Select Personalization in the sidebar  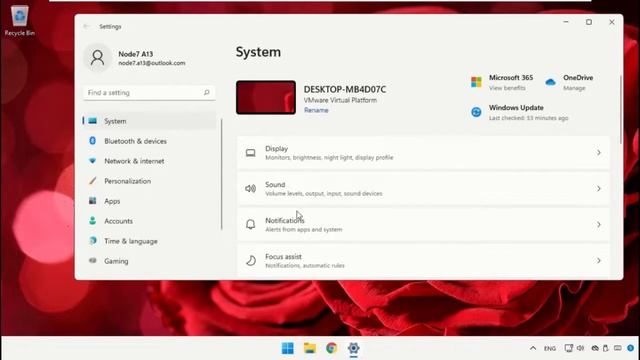pyautogui.click(x=149, y=181)
